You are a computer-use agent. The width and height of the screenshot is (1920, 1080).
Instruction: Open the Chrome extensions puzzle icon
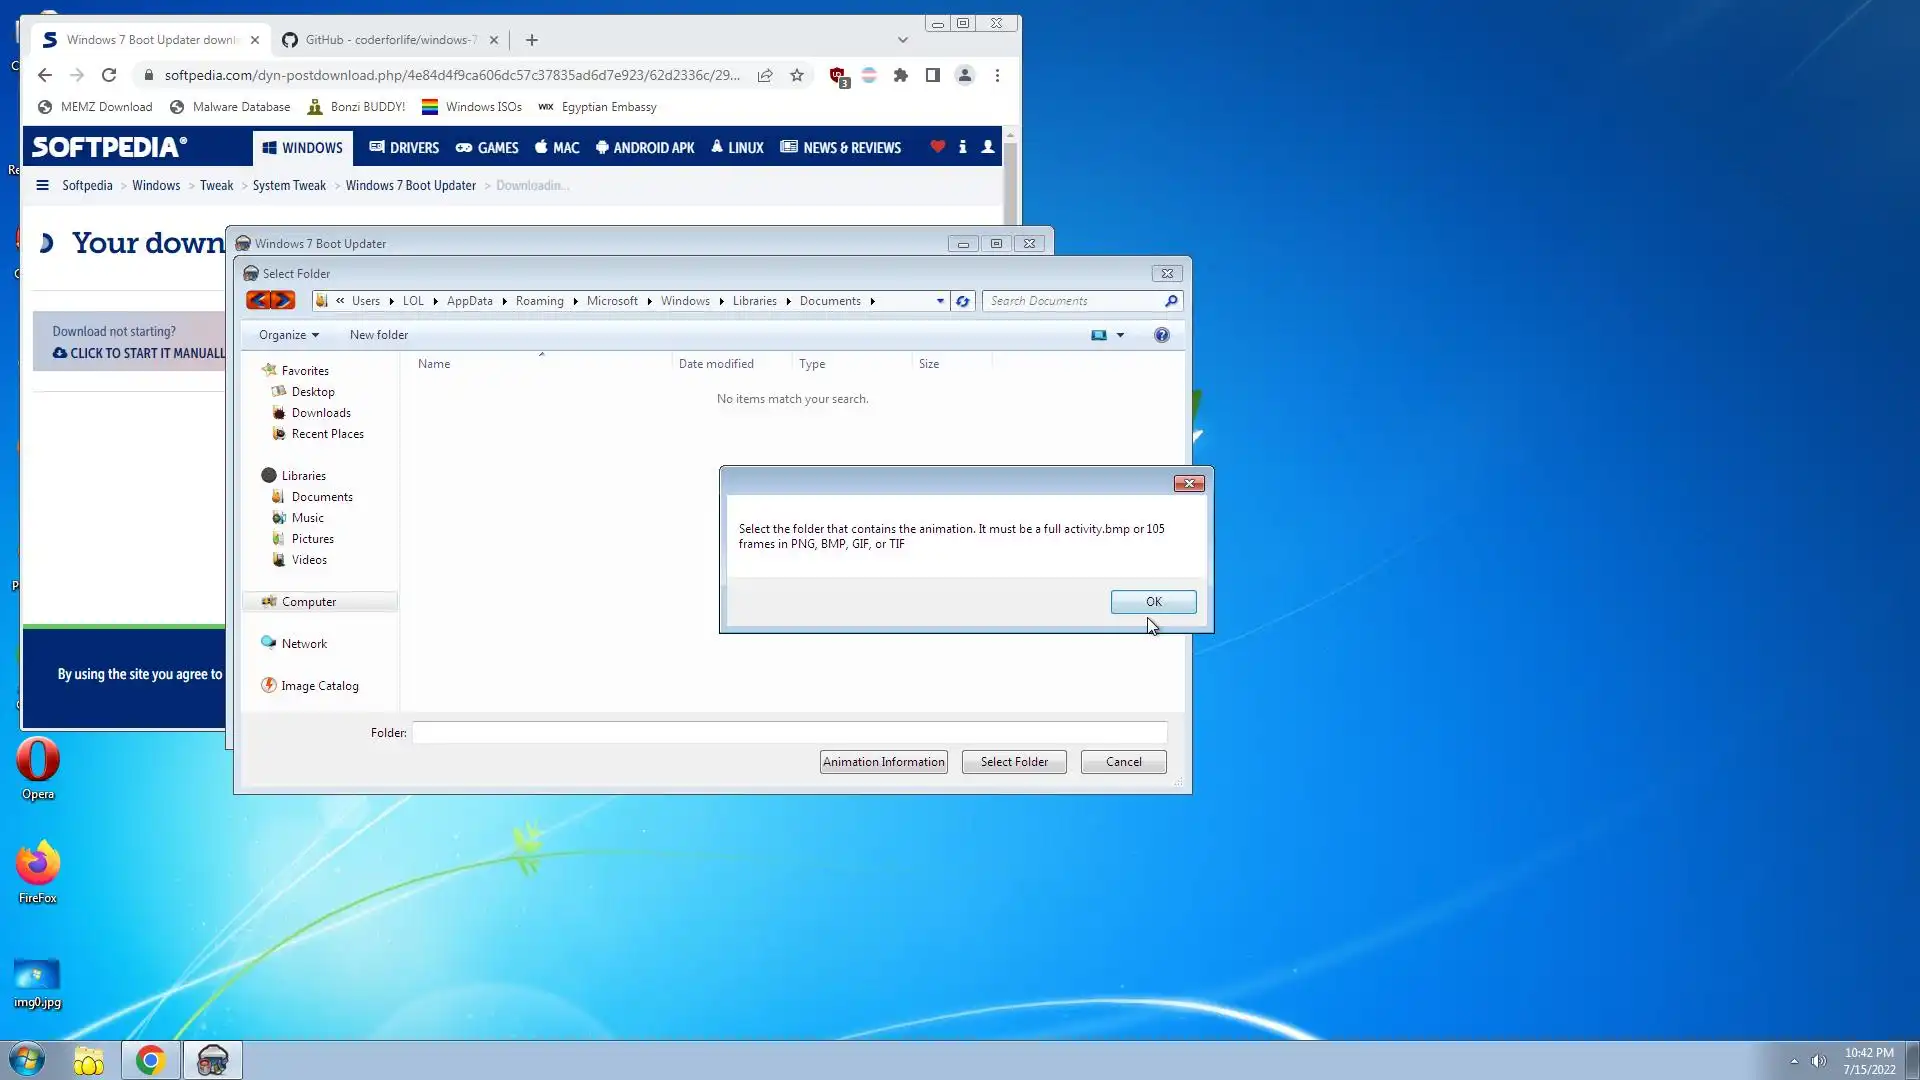tap(901, 75)
